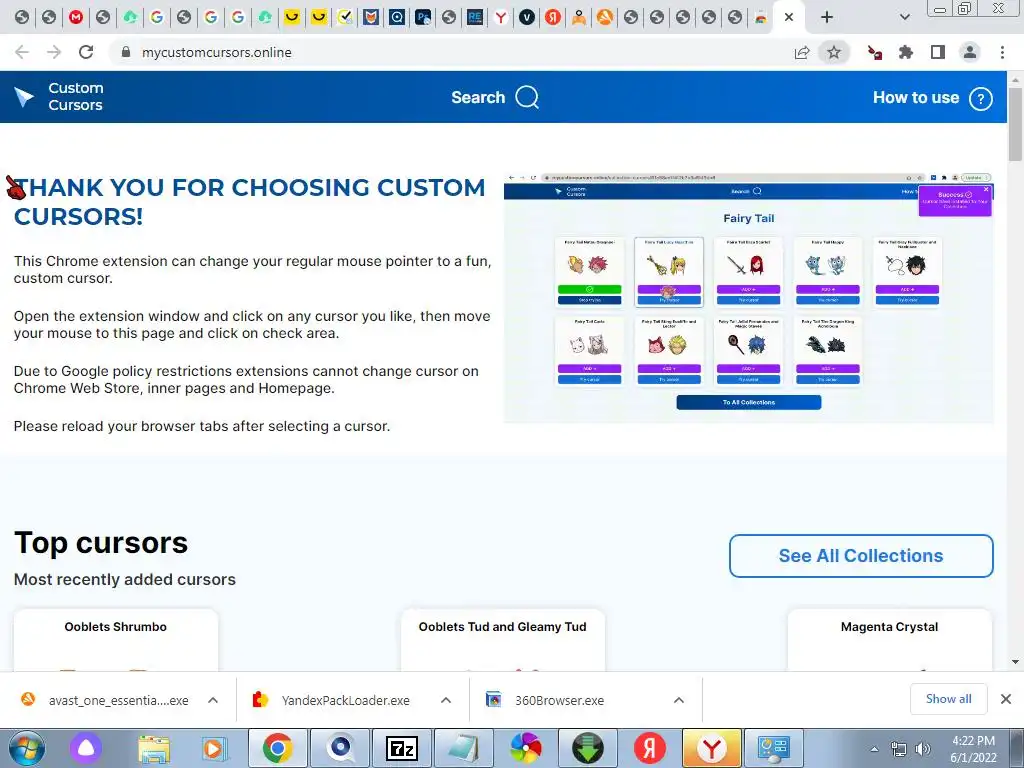The height and width of the screenshot is (768, 1024).
Task: Show all downloads
Action: tap(948, 699)
